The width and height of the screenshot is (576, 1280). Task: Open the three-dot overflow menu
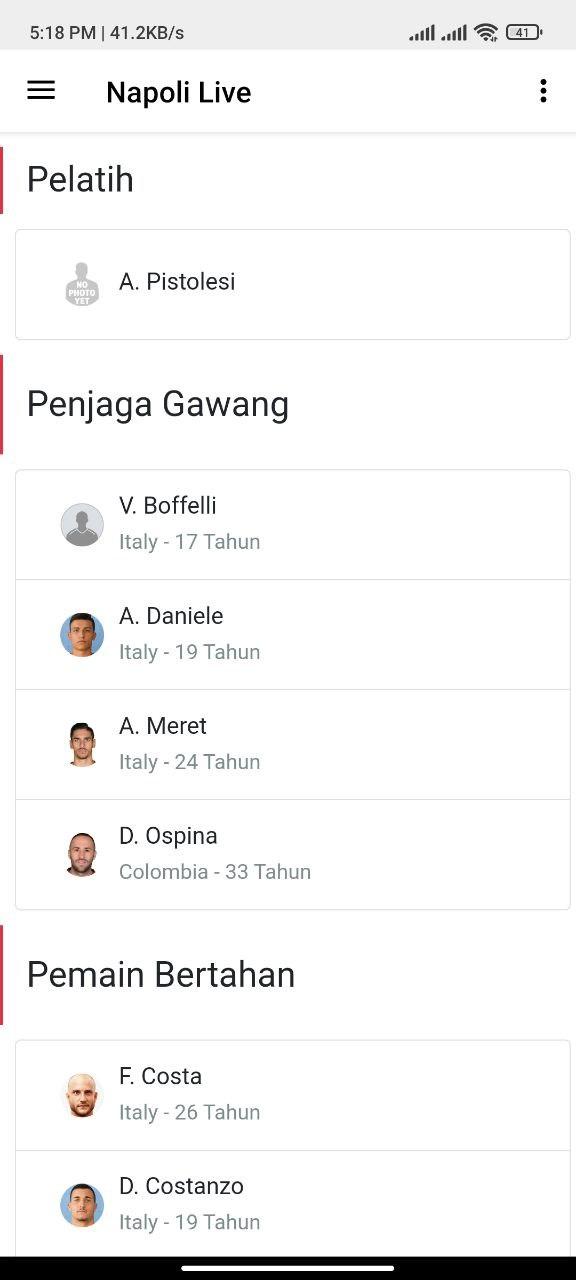click(543, 91)
